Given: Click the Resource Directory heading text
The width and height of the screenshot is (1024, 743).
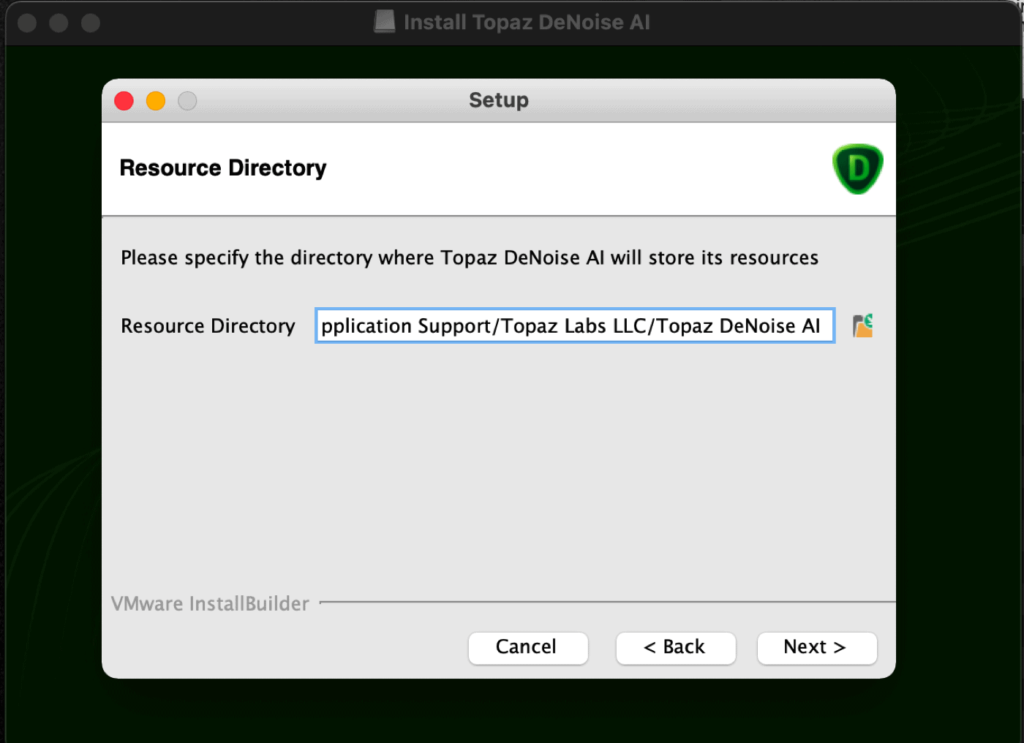Looking at the screenshot, I should coord(222,168).
